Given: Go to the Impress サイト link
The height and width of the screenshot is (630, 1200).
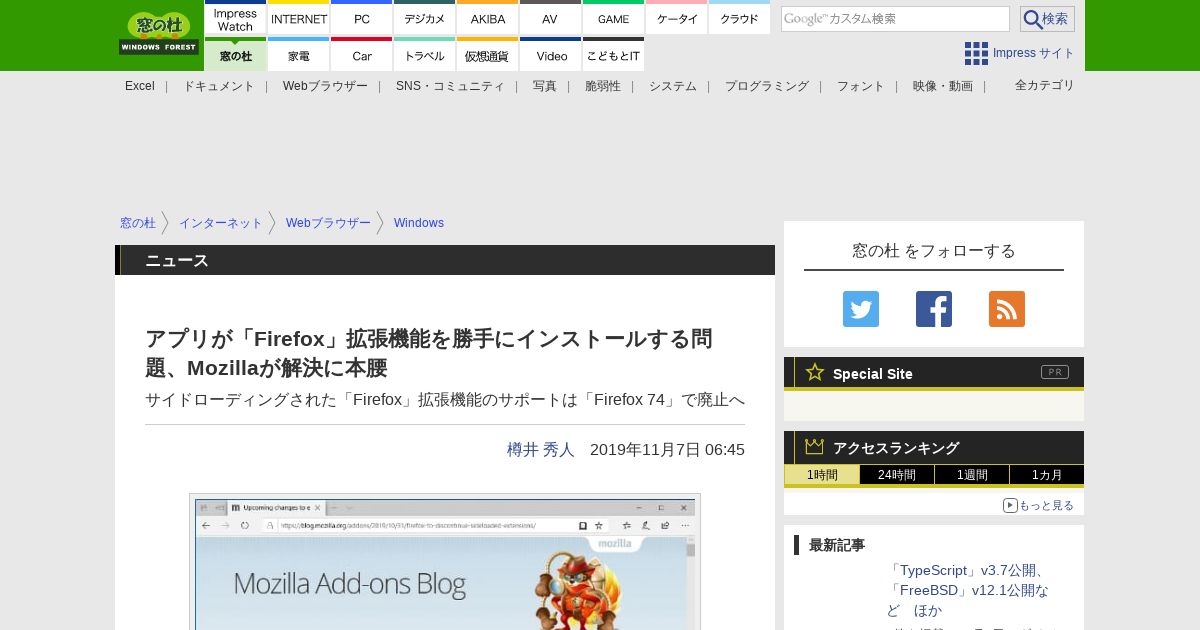Looking at the screenshot, I should point(1034,53).
